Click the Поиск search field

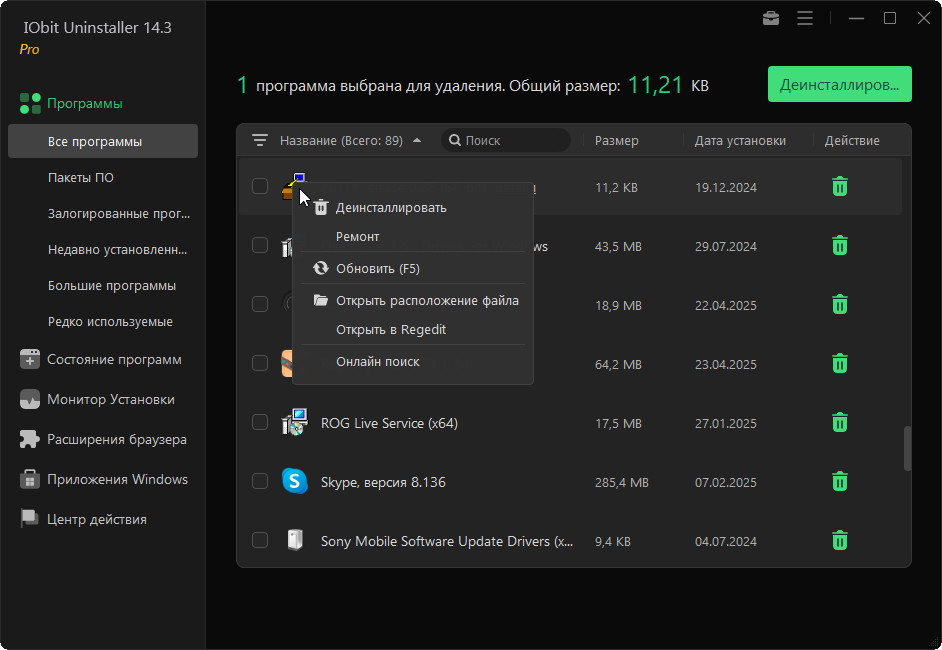pos(506,141)
